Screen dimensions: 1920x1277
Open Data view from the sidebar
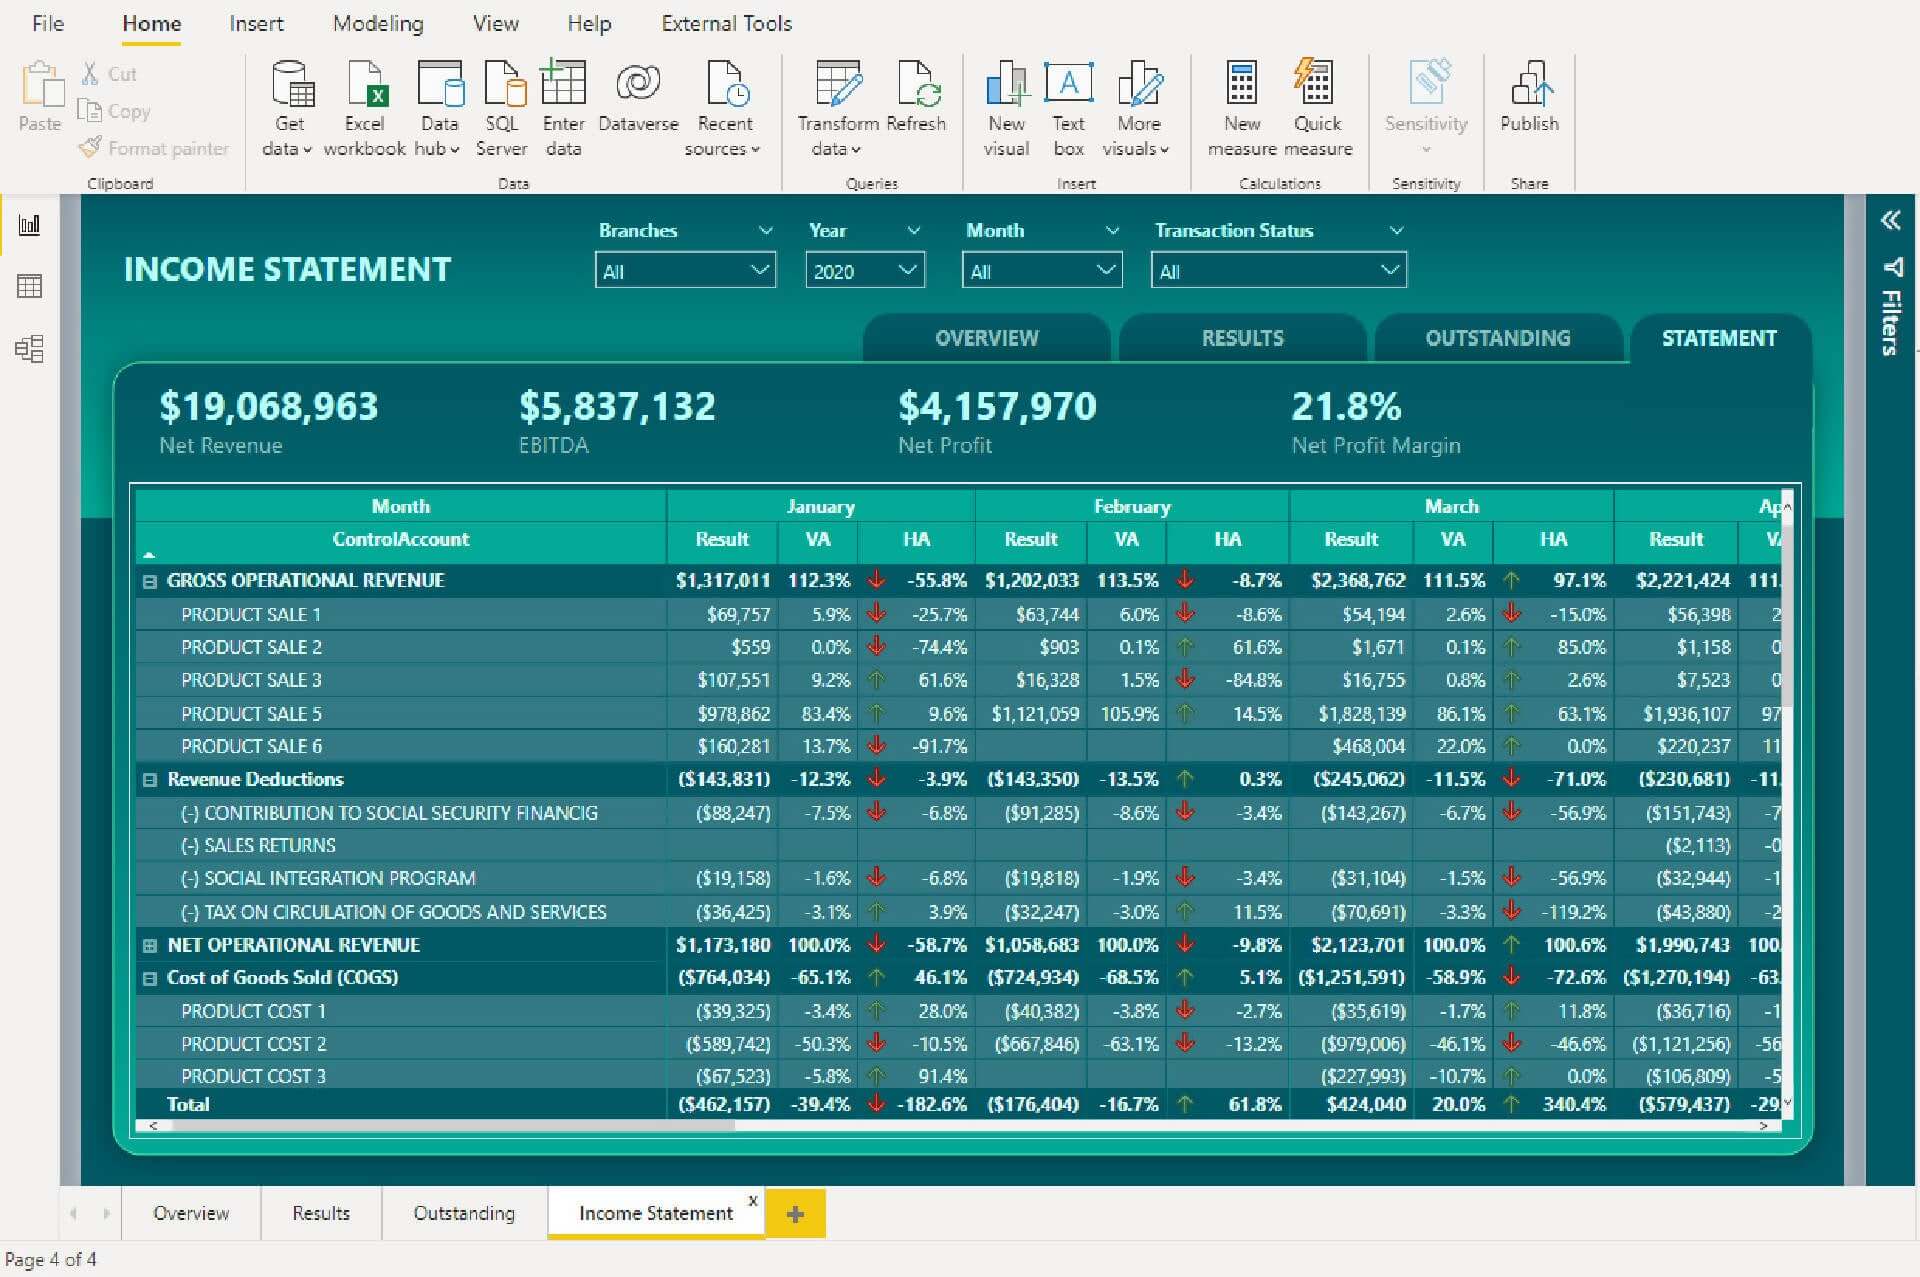click(30, 287)
